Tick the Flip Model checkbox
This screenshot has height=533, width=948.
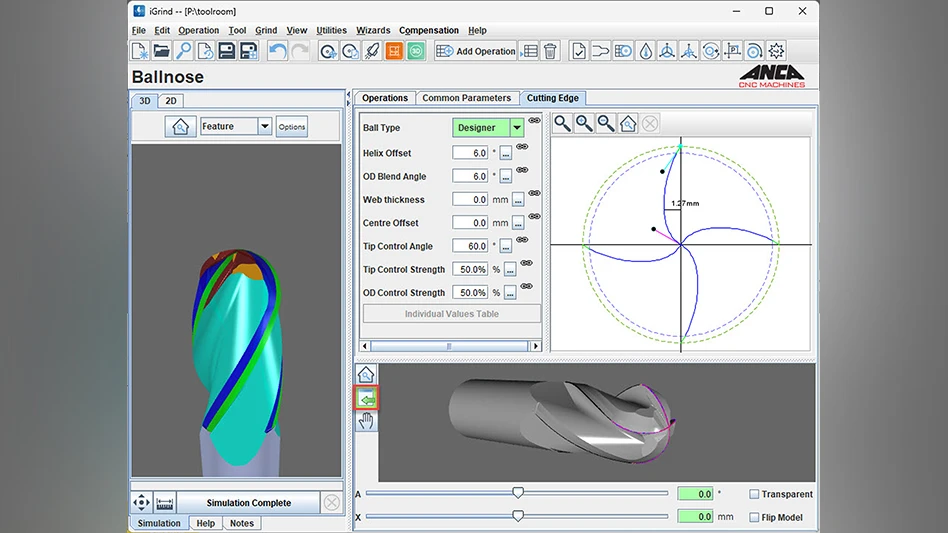click(754, 517)
